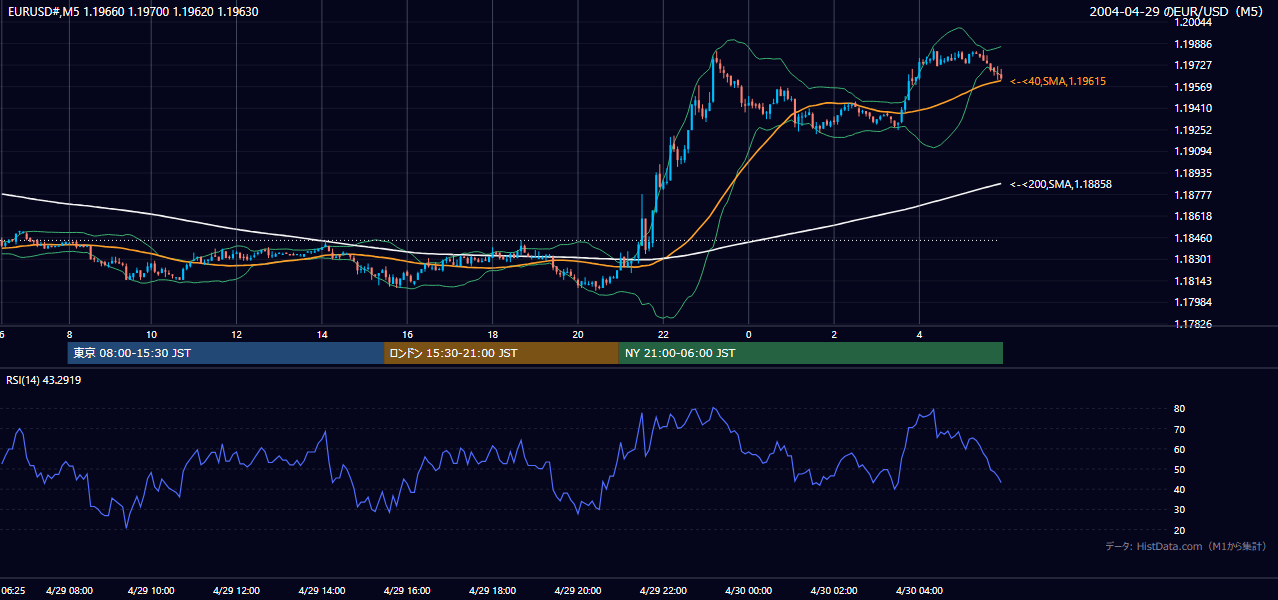The height and width of the screenshot is (600, 1278).
Task: Click the 4/29 18:00 bottom axis label
Action: point(492,590)
